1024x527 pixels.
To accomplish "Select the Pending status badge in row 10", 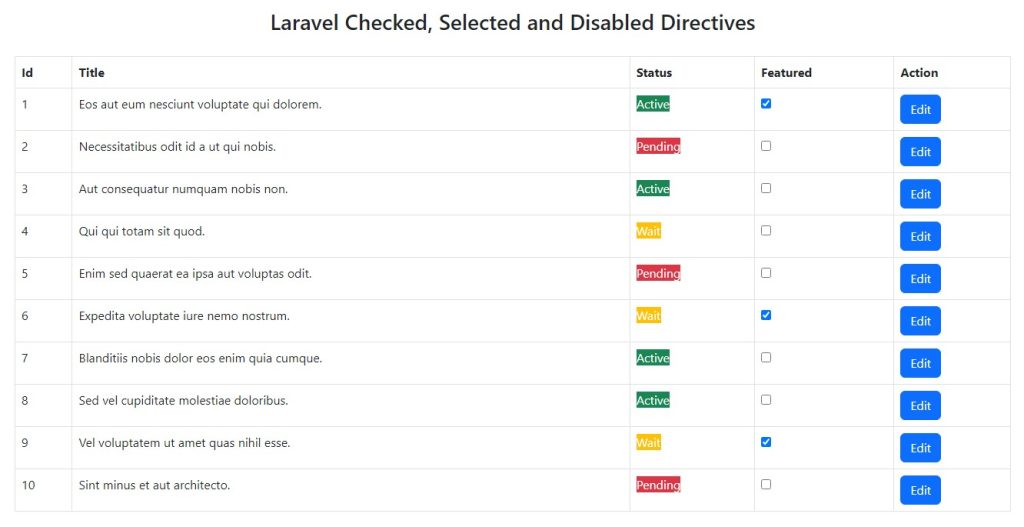I will click(658, 485).
